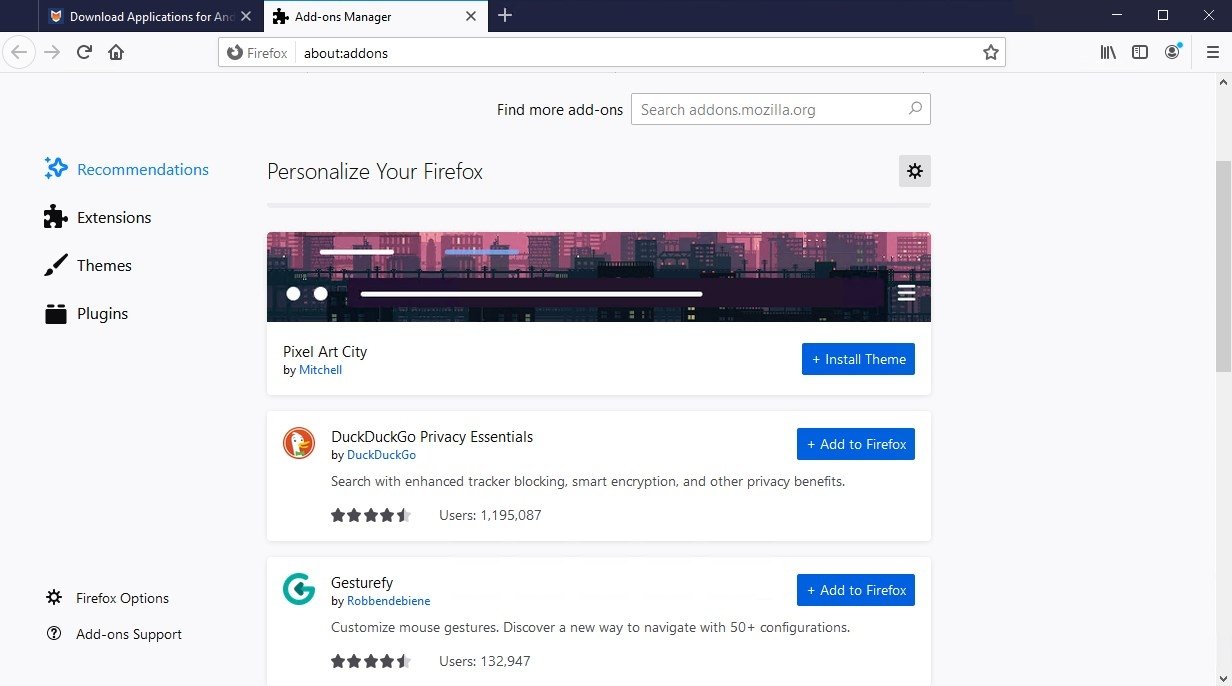Open the Recommendations section
Screen dimensions: 1232x686
coord(127,169)
